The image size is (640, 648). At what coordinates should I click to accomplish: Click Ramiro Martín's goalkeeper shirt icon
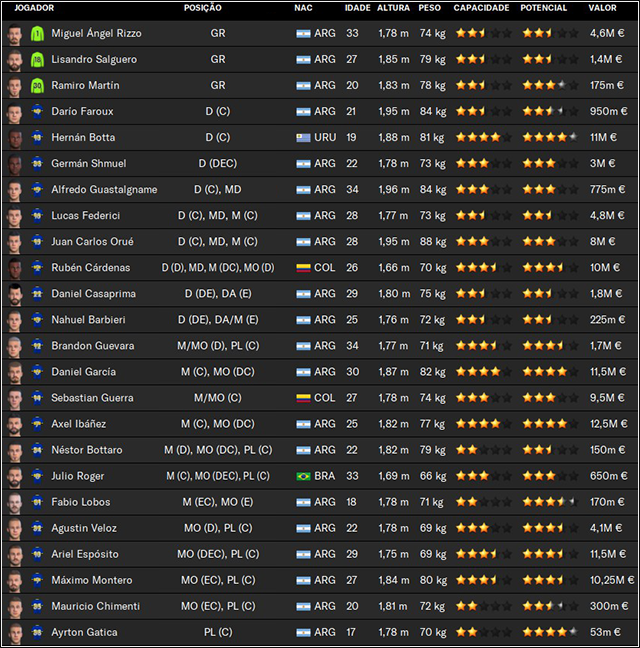pos(37,86)
